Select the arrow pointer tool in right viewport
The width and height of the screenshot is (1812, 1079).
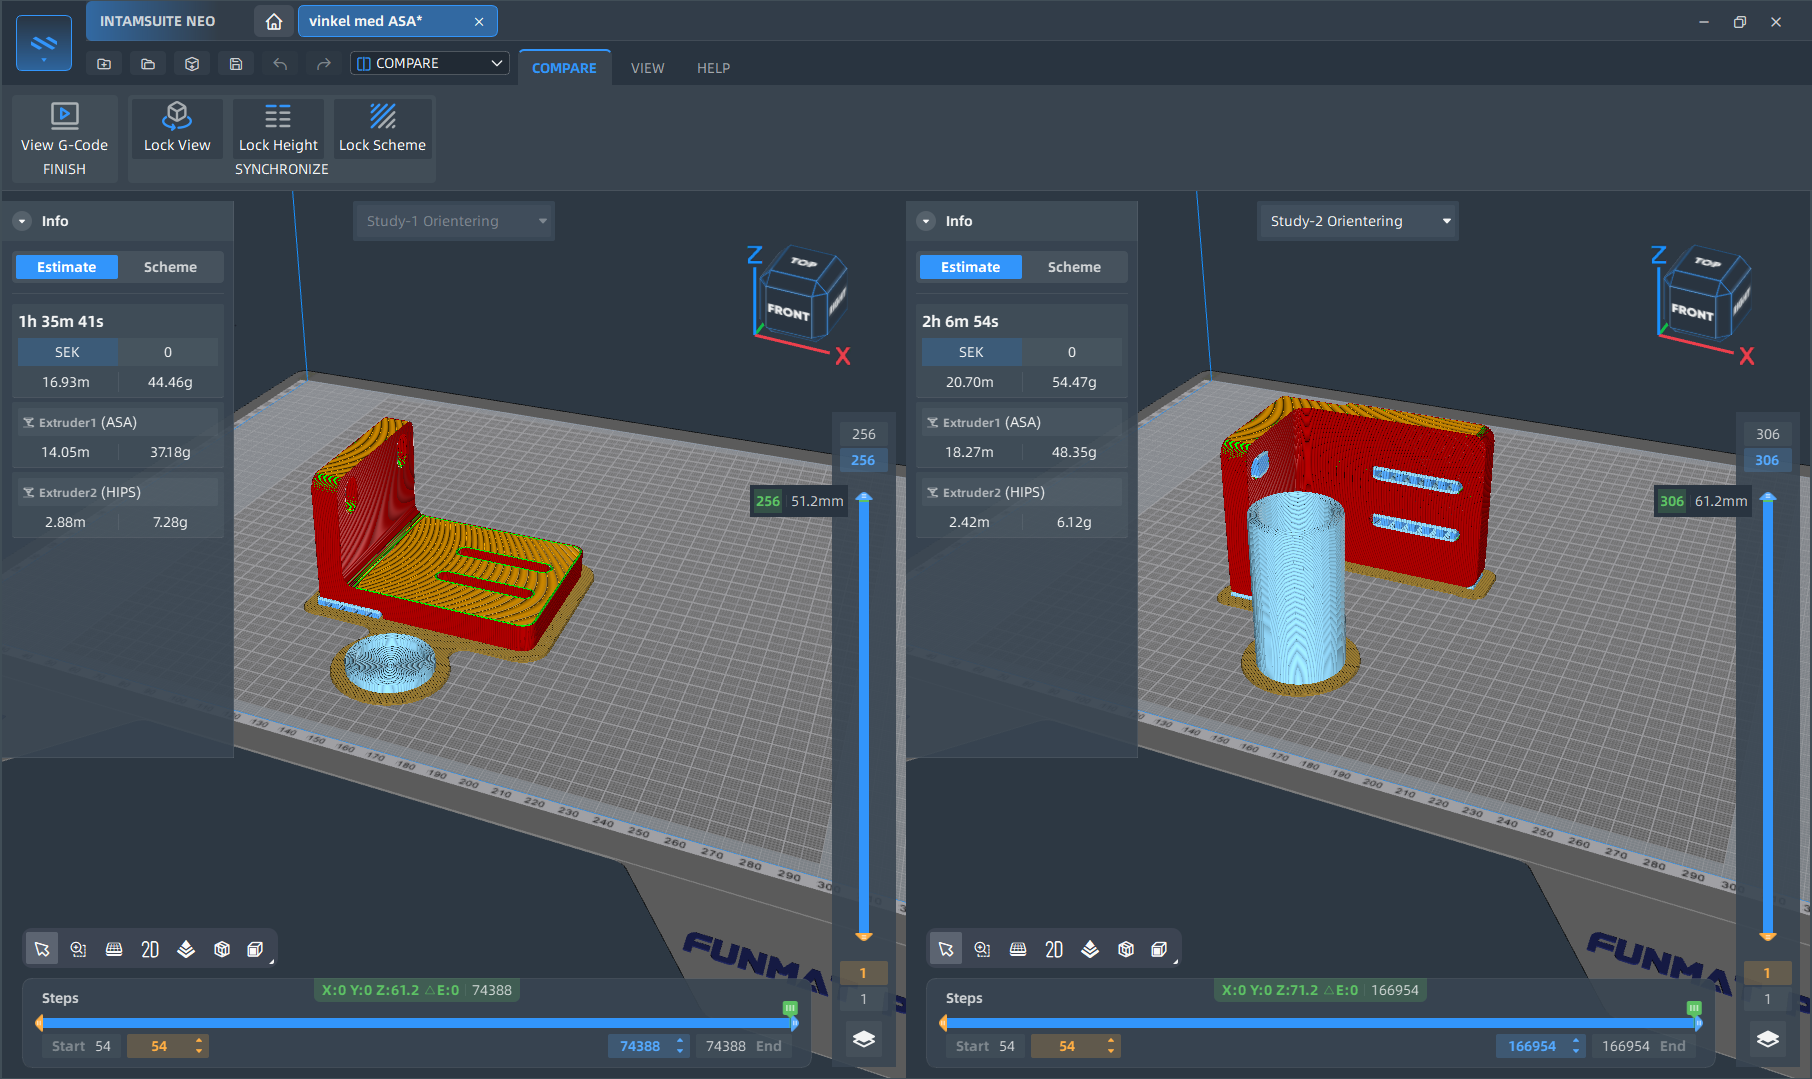tap(946, 949)
